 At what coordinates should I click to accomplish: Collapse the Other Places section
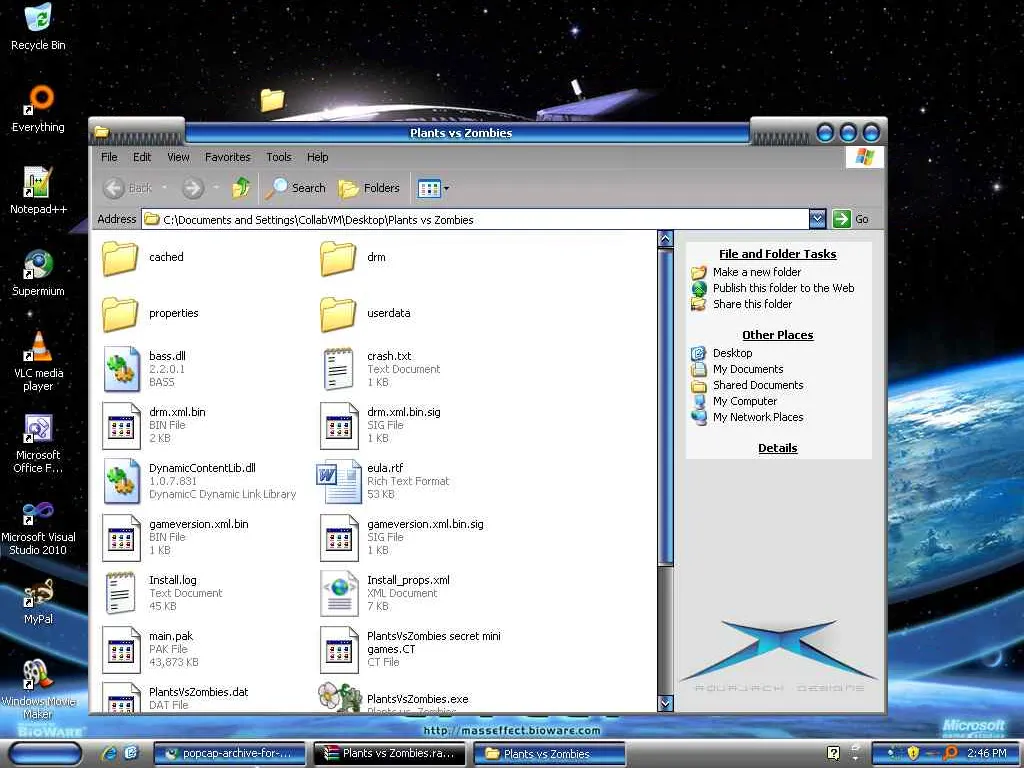click(x=777, y=335)
